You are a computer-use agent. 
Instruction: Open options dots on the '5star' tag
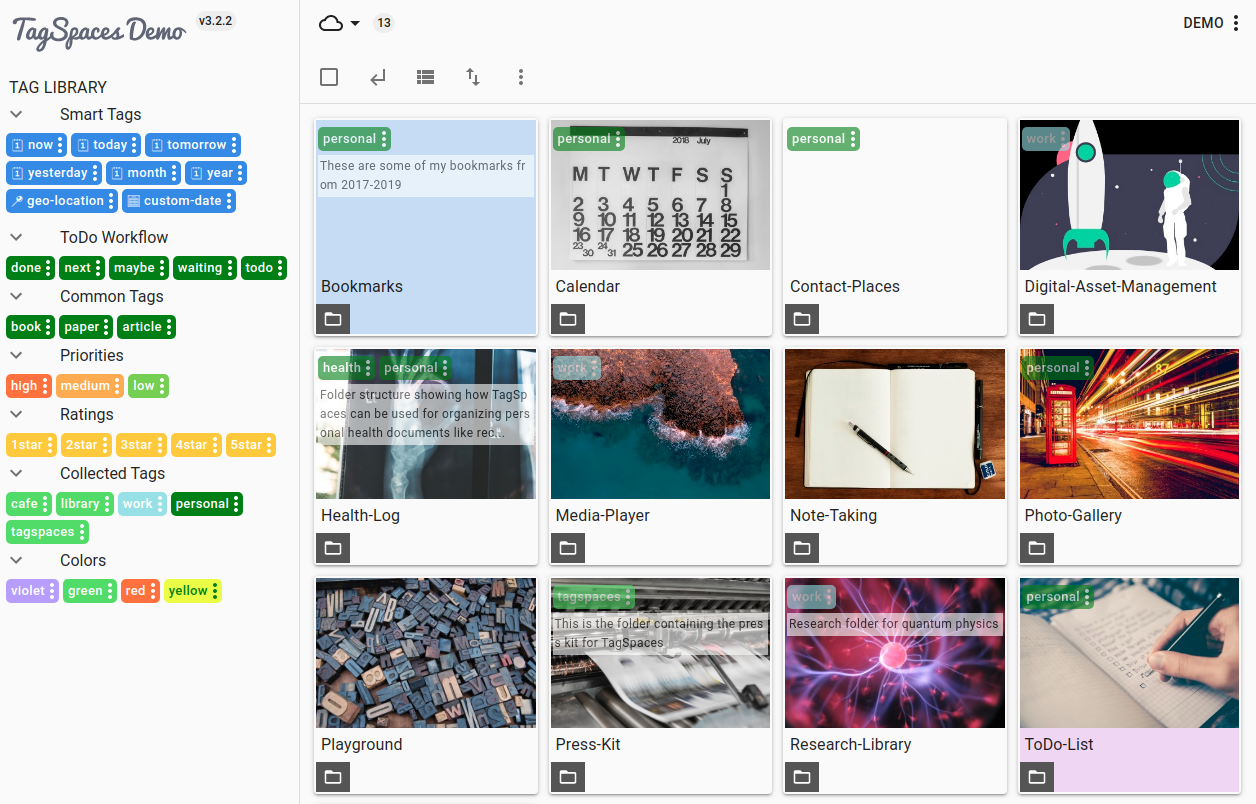269,445
